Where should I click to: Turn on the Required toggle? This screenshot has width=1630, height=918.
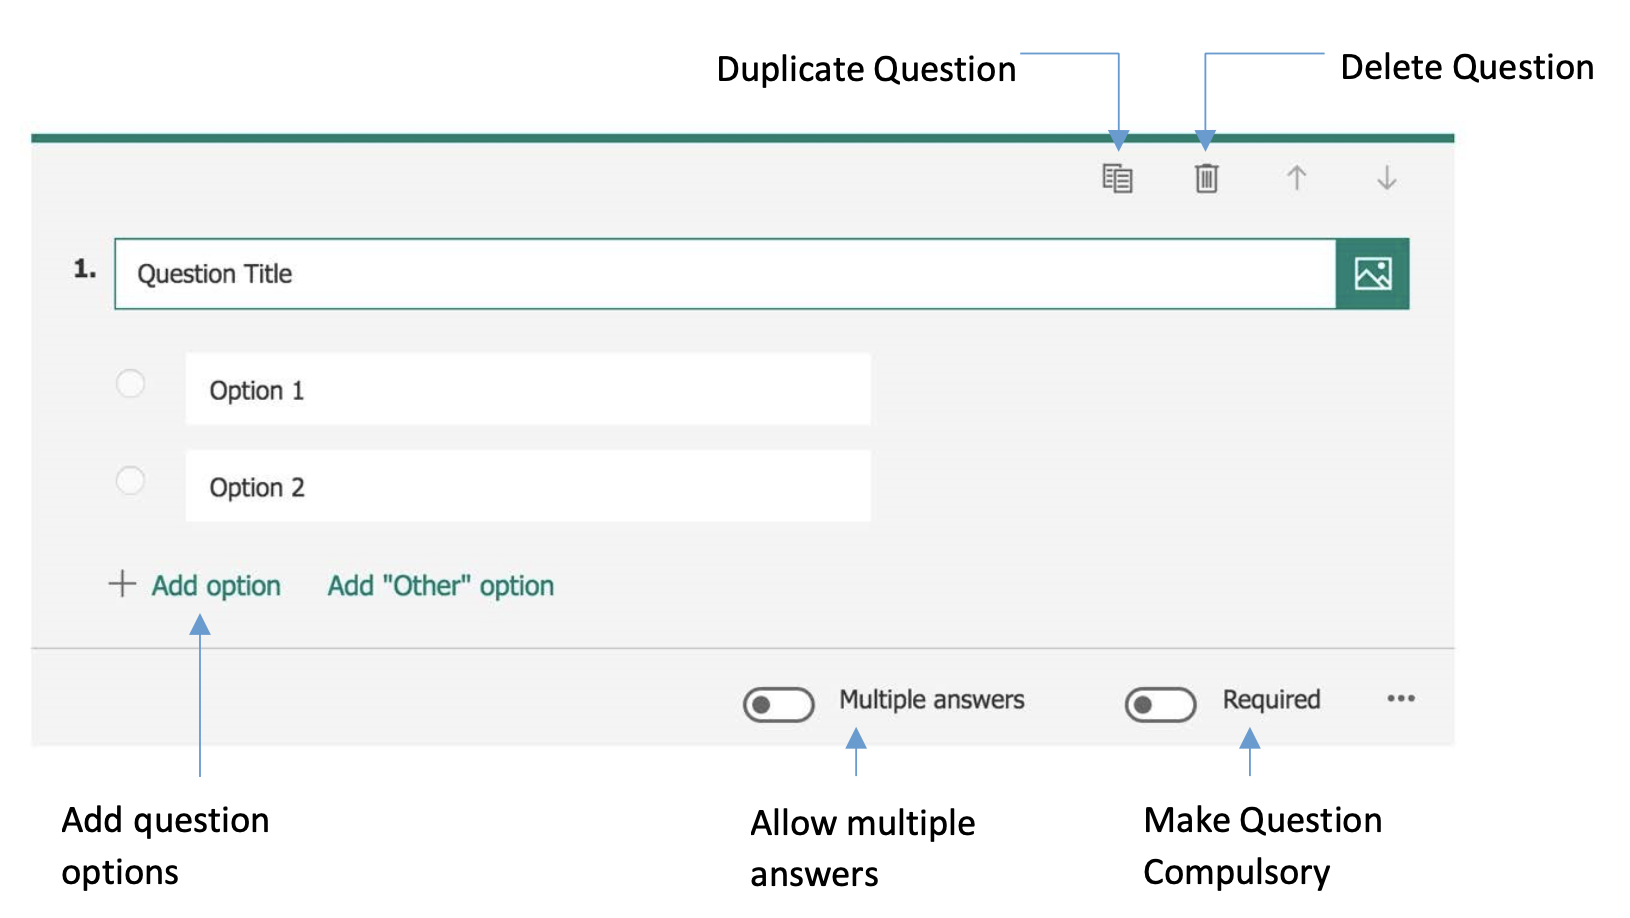tap(1160, 705)
